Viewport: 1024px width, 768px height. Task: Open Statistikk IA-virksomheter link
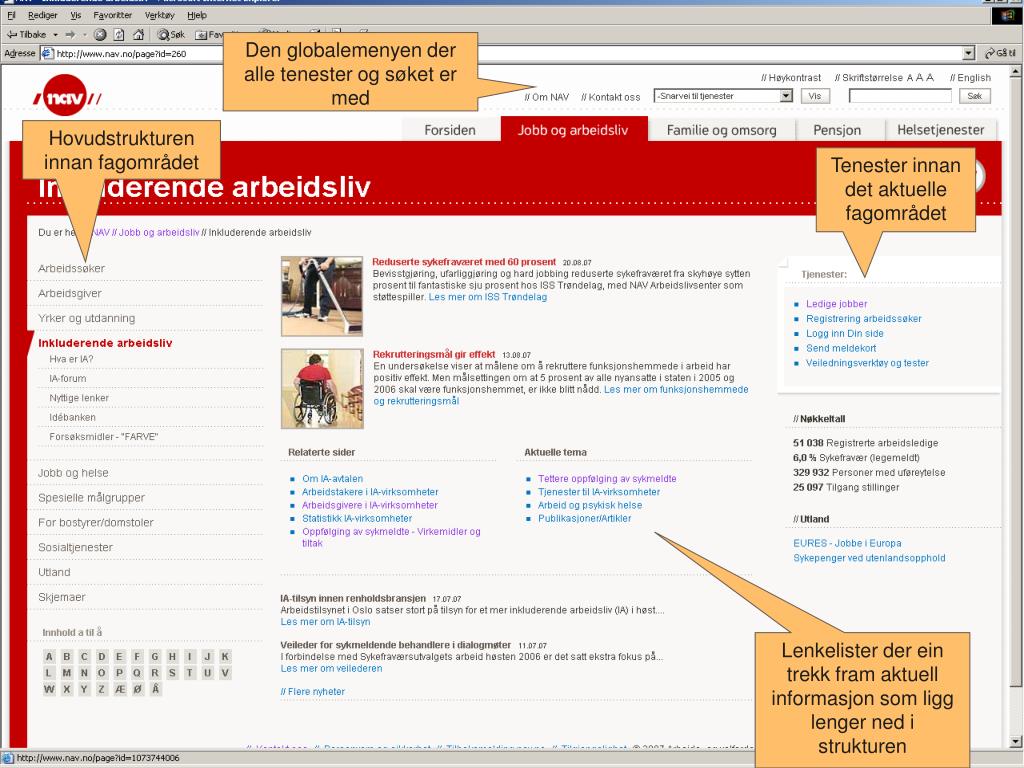357,519
